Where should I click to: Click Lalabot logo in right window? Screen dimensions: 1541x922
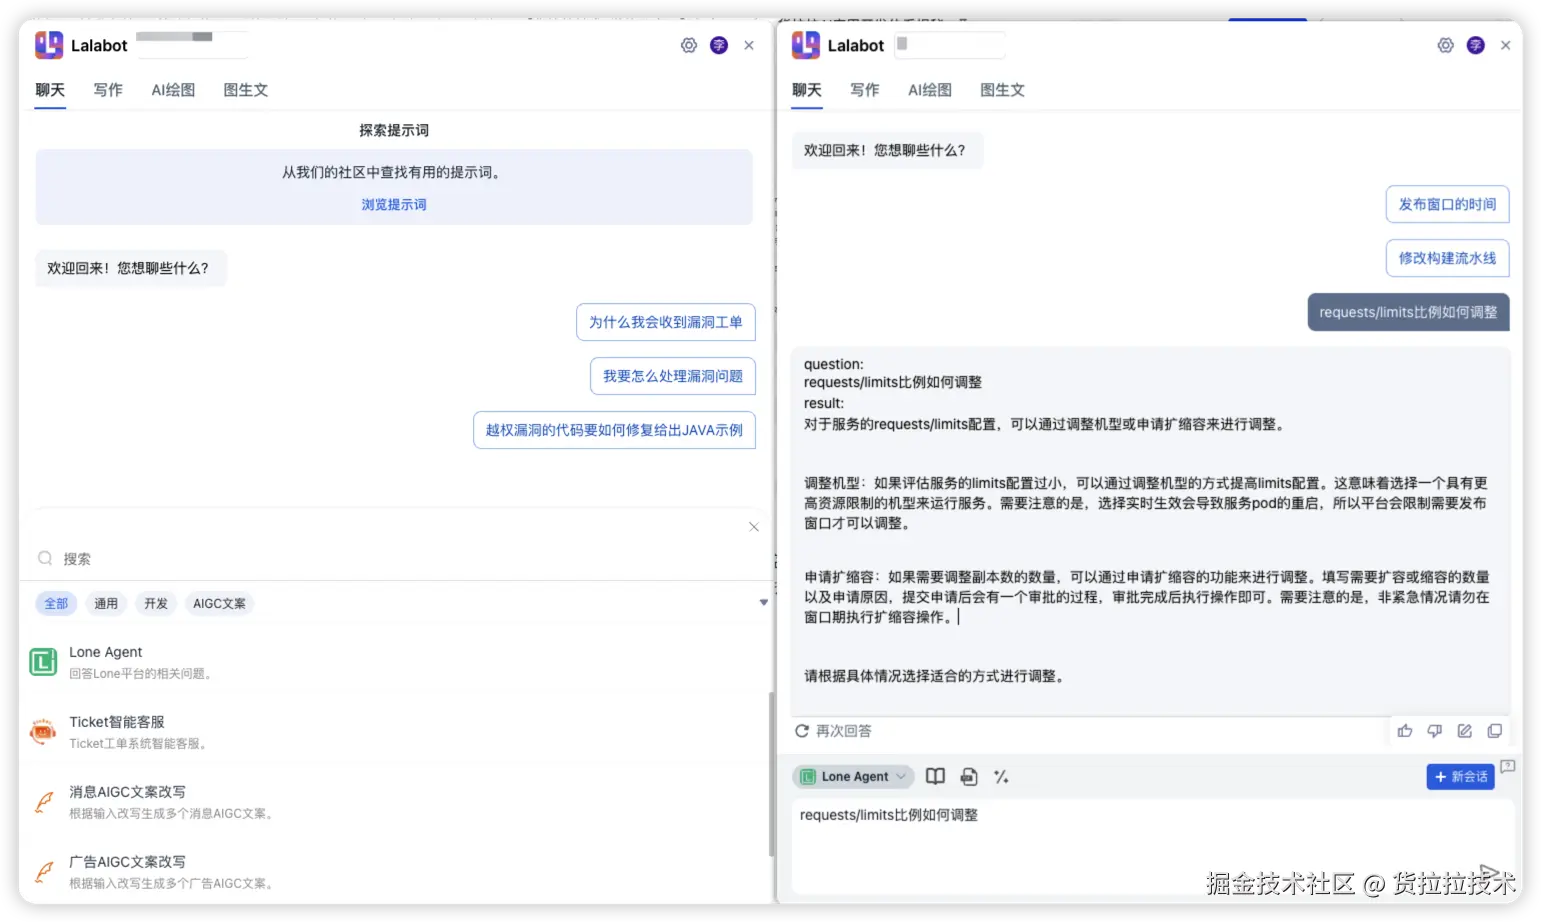tap(805, 45)
